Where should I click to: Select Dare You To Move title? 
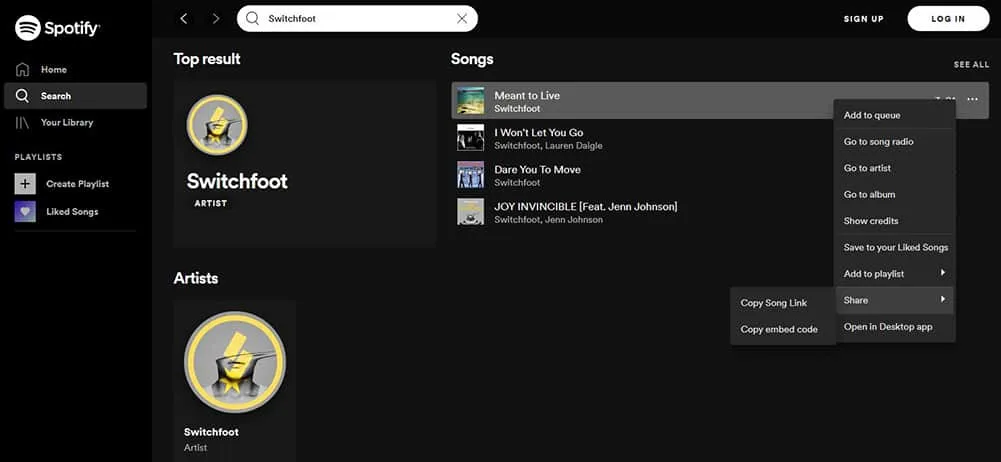coord(538,170)
